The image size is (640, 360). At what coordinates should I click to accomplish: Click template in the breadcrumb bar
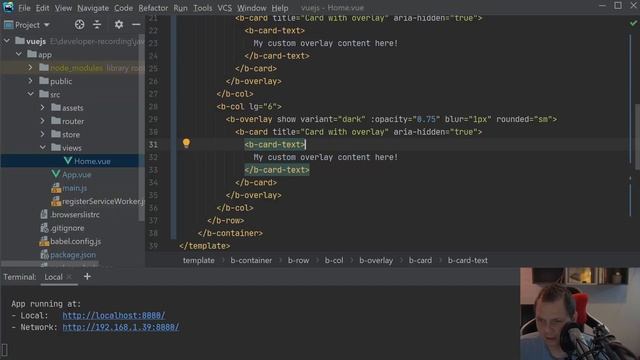click(198, 260)
